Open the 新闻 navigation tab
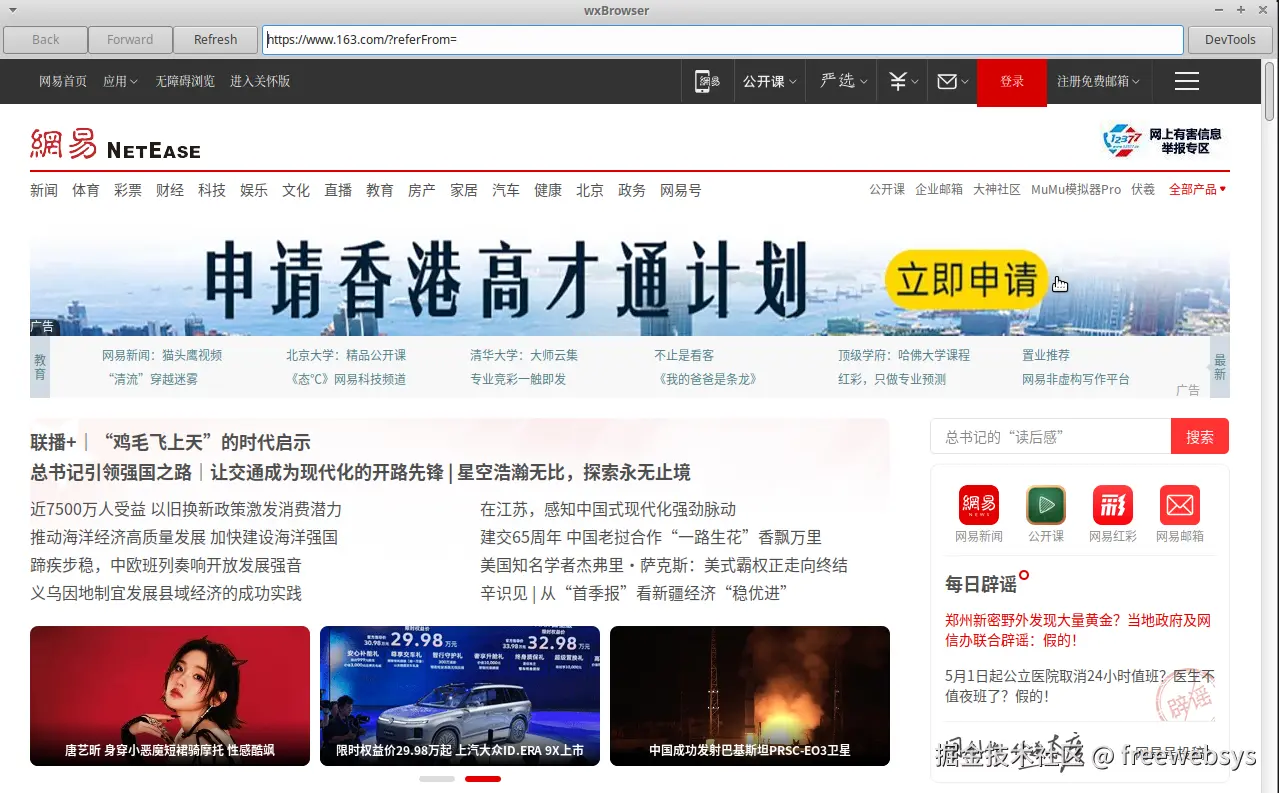This screenshot has width=1279, height=793. click(44, 190)
